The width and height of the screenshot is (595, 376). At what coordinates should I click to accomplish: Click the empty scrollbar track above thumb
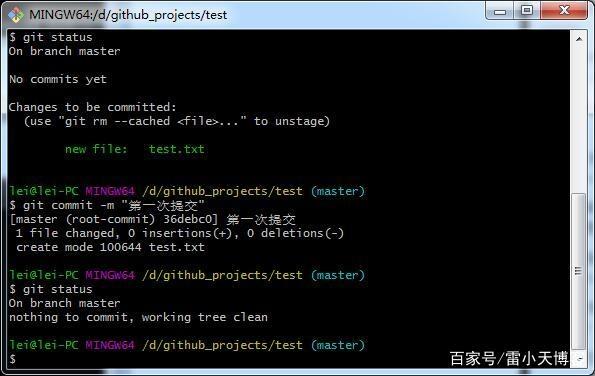pyautogui.click(x=579, y=120)
